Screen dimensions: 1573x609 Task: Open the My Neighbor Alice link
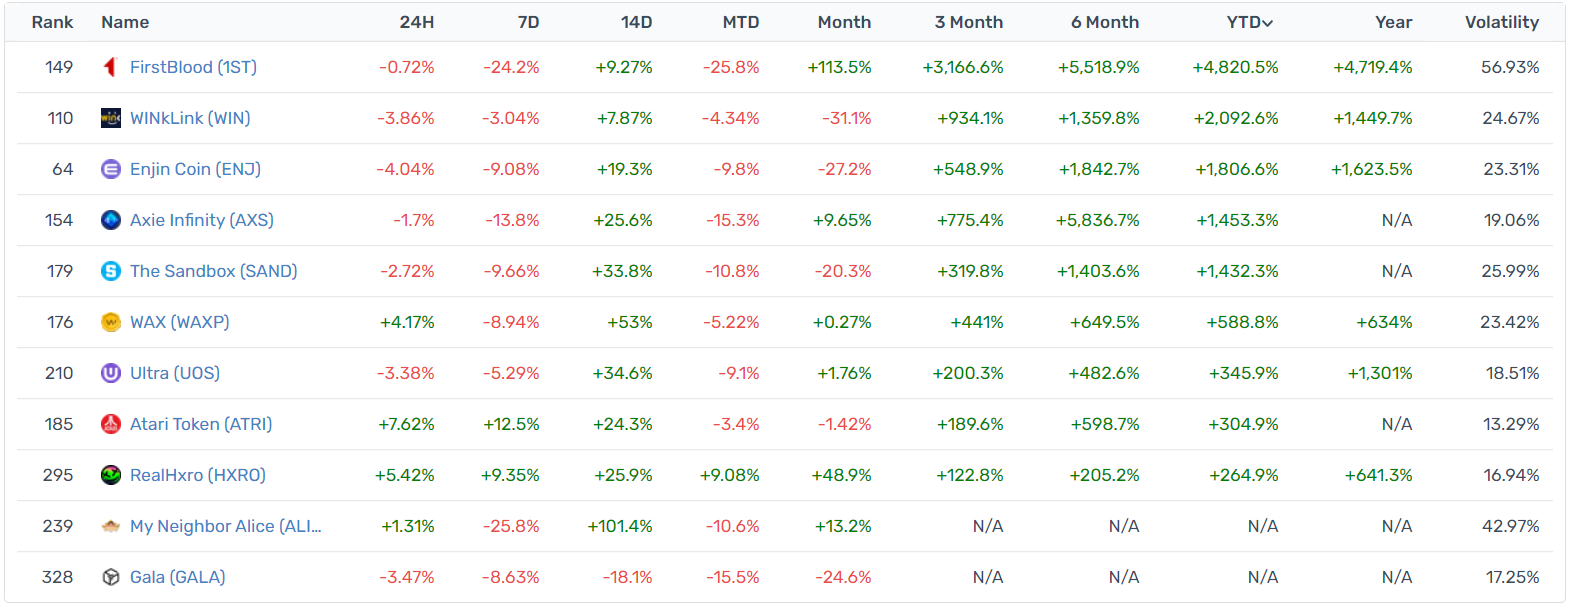[x=225, y=526]
